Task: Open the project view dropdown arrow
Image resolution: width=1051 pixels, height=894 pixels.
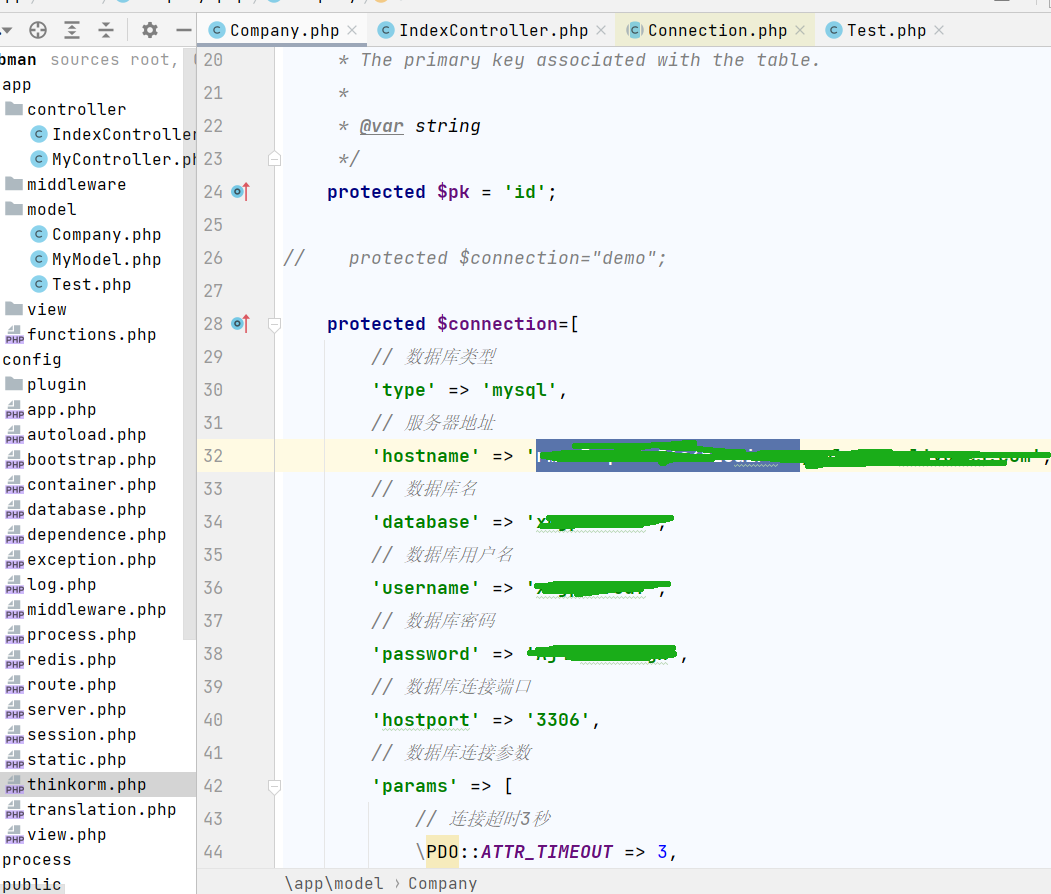Action: tap(7, 30)
